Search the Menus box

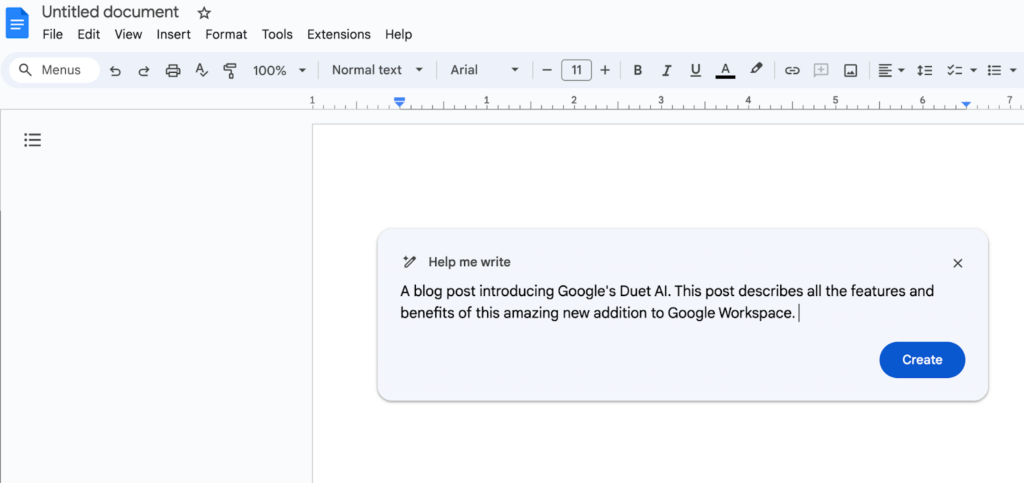(x=54, y=70)
